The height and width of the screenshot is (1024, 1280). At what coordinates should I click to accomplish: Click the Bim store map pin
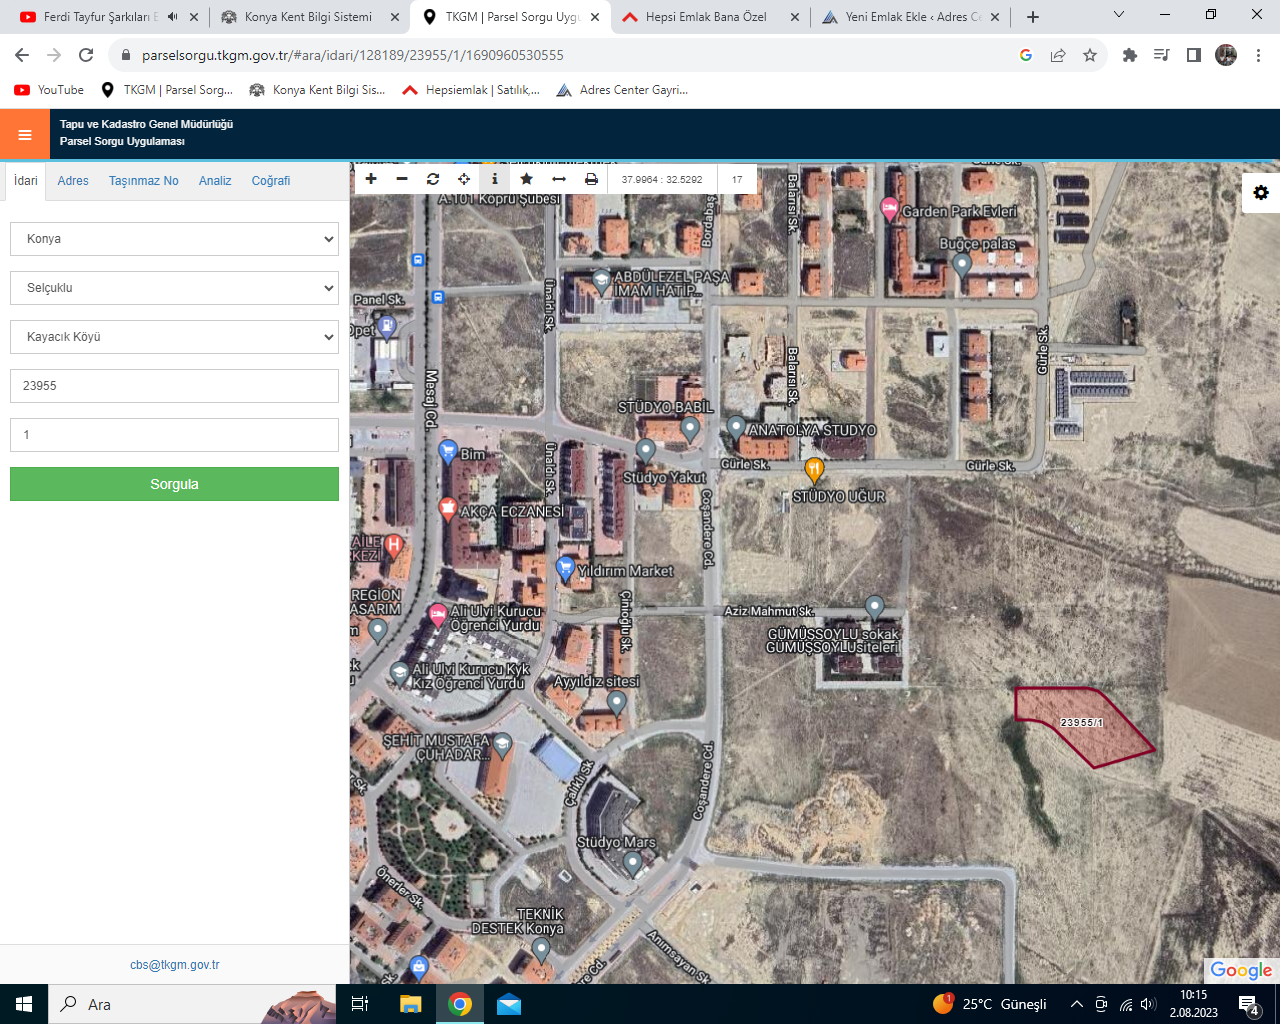(x=448, y=452)
